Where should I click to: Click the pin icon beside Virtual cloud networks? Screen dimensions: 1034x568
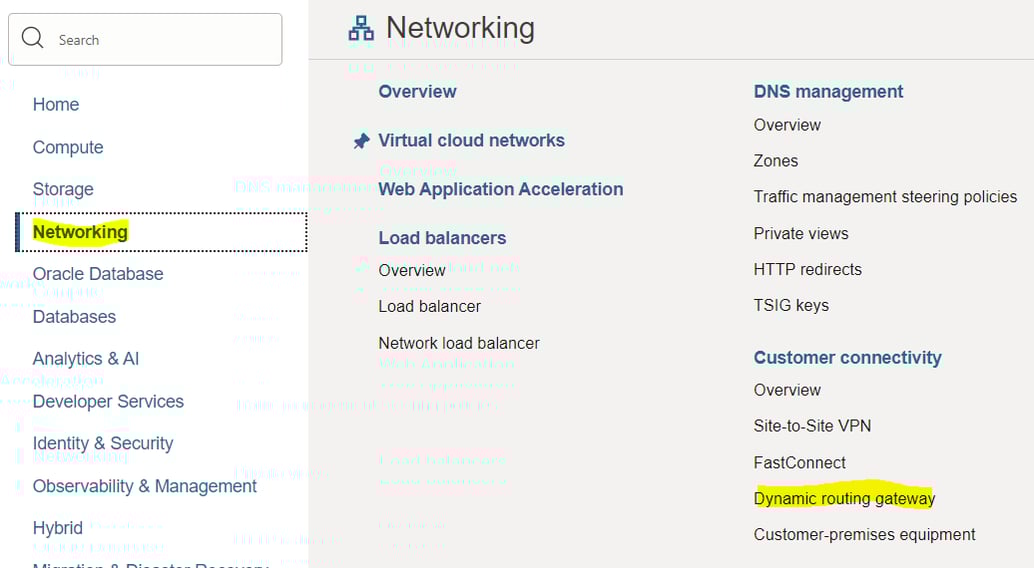pyautogui.click(x=361, y=141)
